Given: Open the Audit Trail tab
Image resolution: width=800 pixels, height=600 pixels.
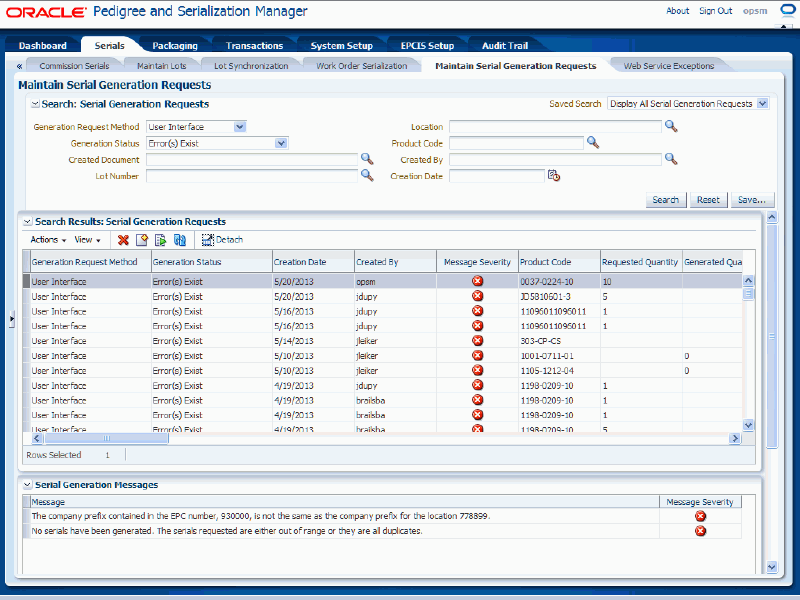Looking at the screenshot, I should 505,45.
